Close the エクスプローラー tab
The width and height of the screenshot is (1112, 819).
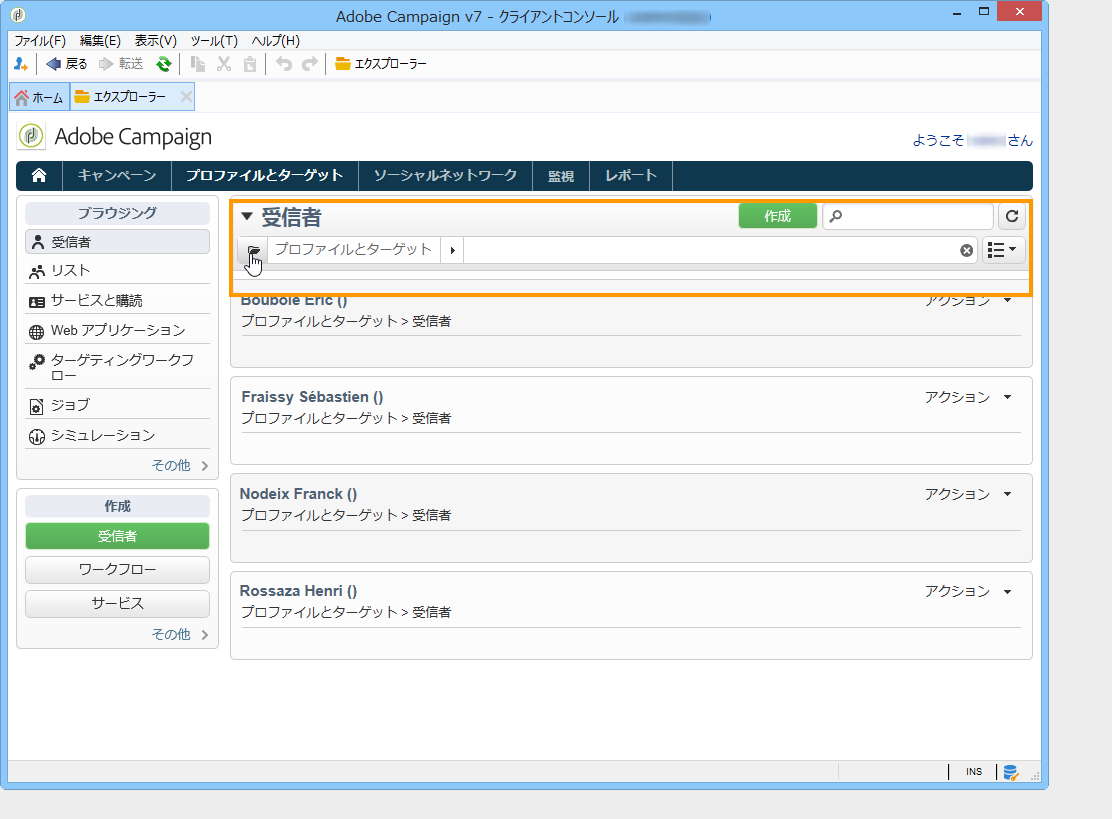click(186, 96)
